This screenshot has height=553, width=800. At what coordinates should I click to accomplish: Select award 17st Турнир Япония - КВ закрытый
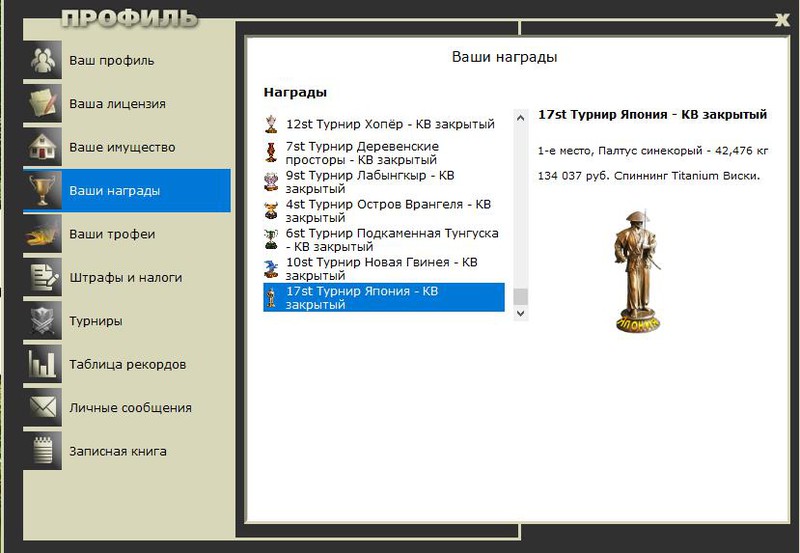point(384,297)
